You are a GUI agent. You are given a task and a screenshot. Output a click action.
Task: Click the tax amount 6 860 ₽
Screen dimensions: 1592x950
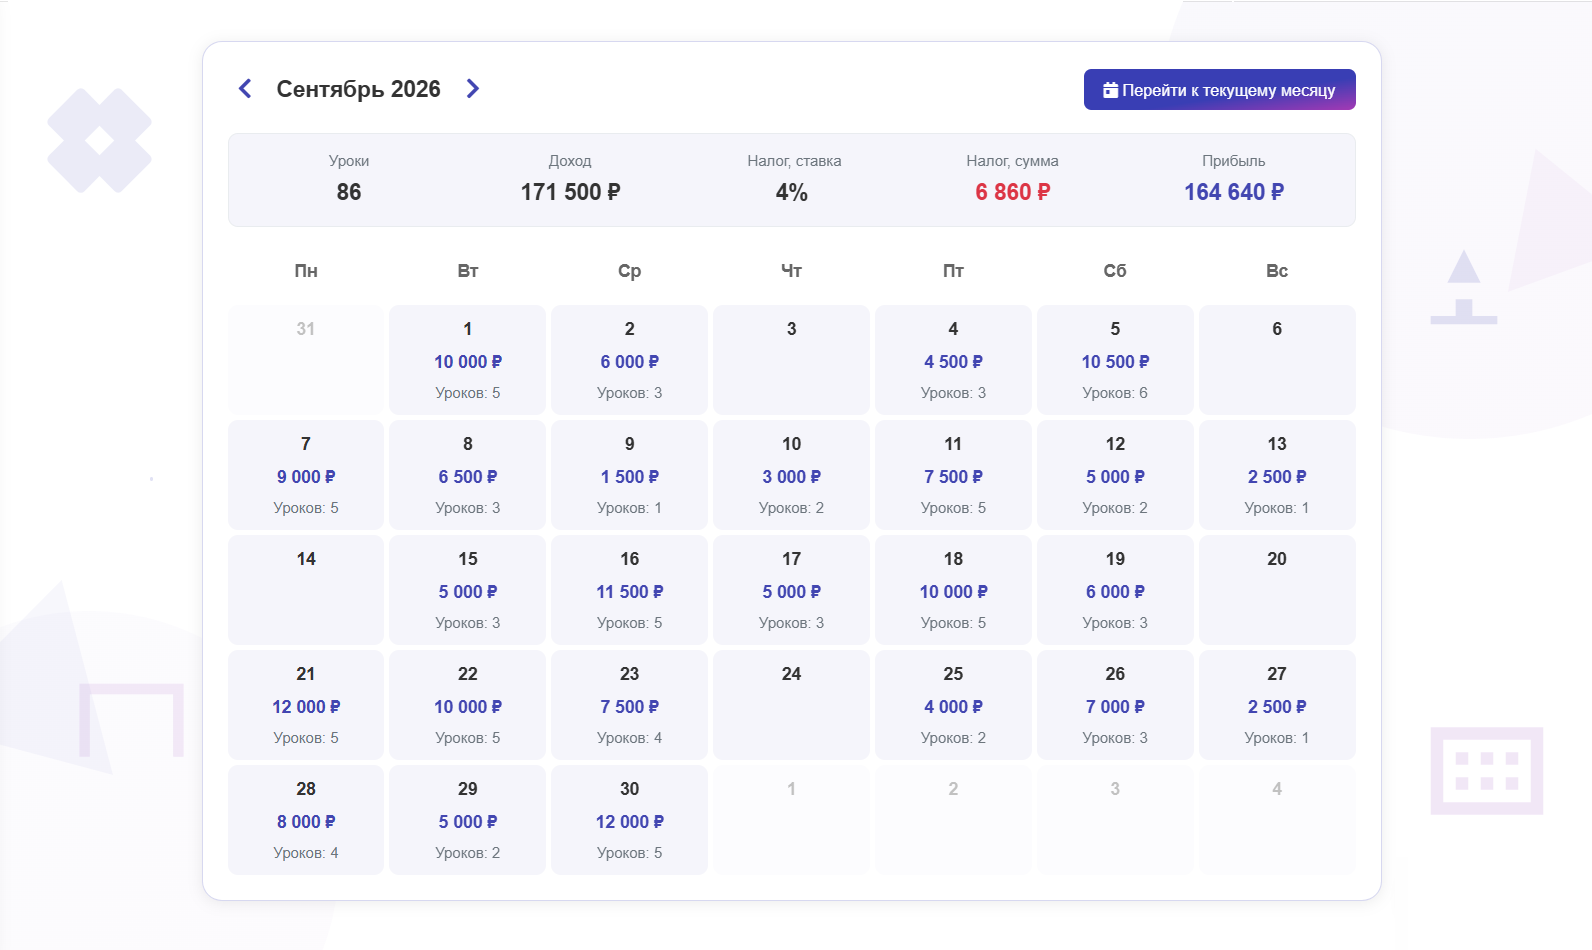(x=1013, y=192)
